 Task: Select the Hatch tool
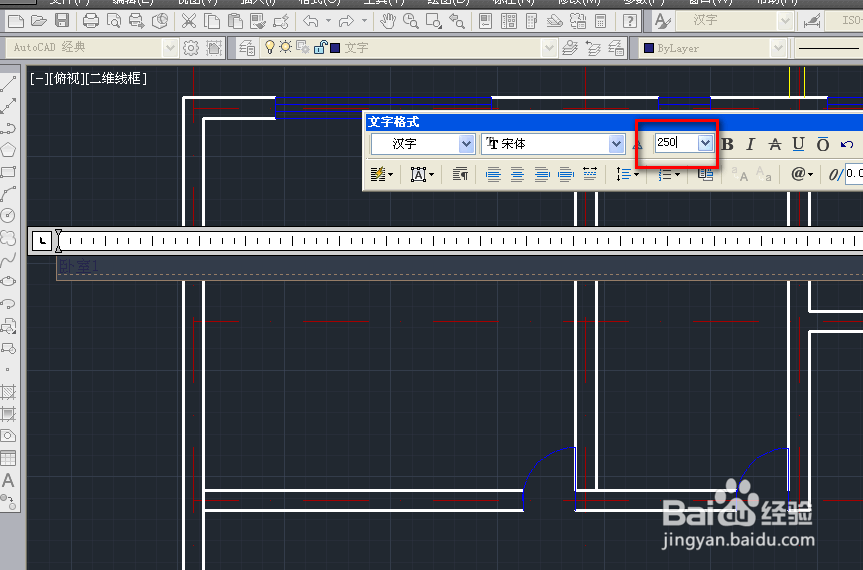click(x=8, y=392)
